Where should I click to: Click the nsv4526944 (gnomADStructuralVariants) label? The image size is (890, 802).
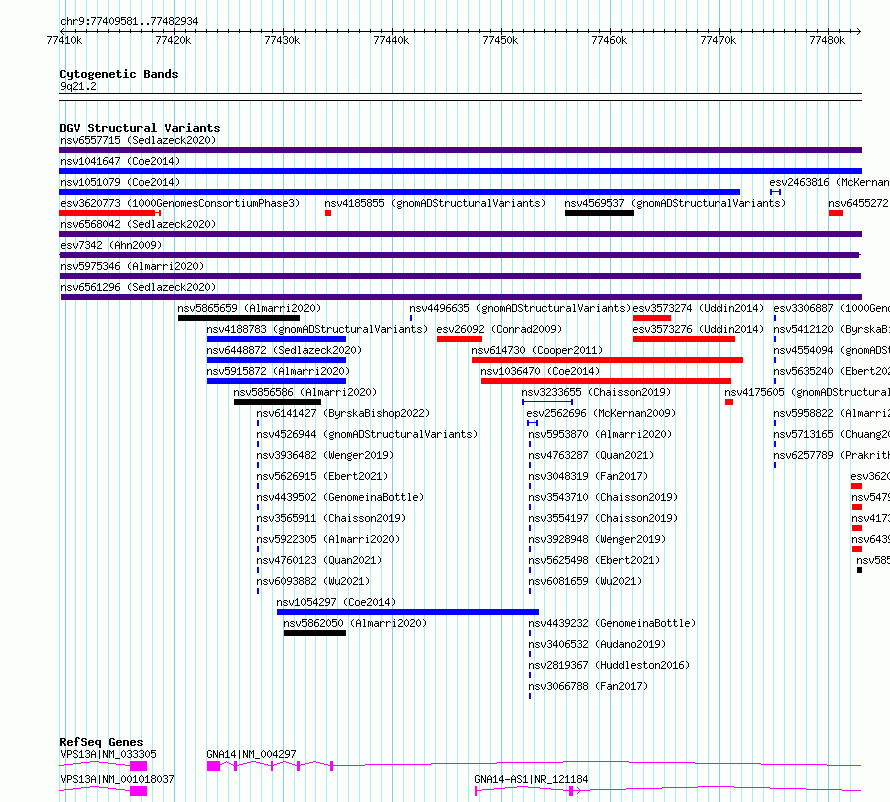coord(367,435)
